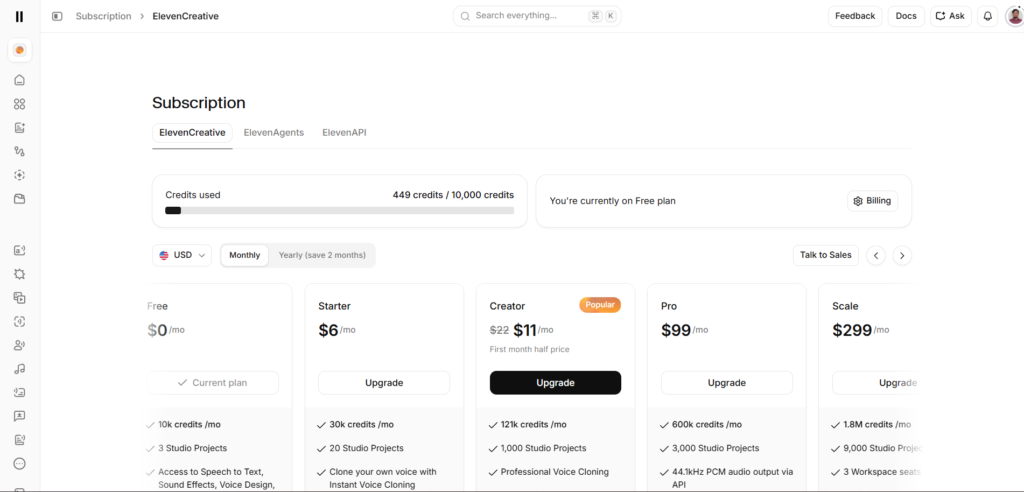Click the ElevenLabs double-bar logo
Screen dimensions: 1024x492
pos(20,16)
